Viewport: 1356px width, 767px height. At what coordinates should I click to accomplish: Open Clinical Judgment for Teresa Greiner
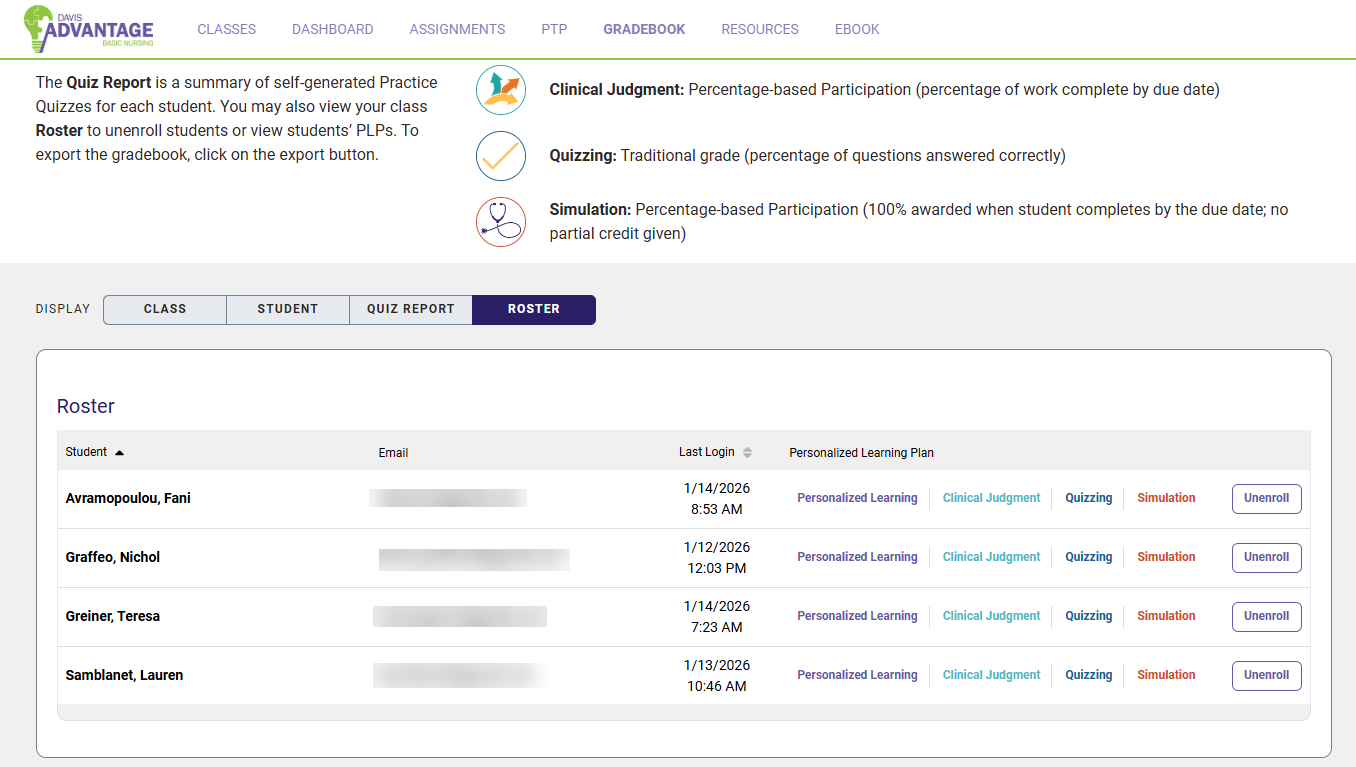coord(991,615)
